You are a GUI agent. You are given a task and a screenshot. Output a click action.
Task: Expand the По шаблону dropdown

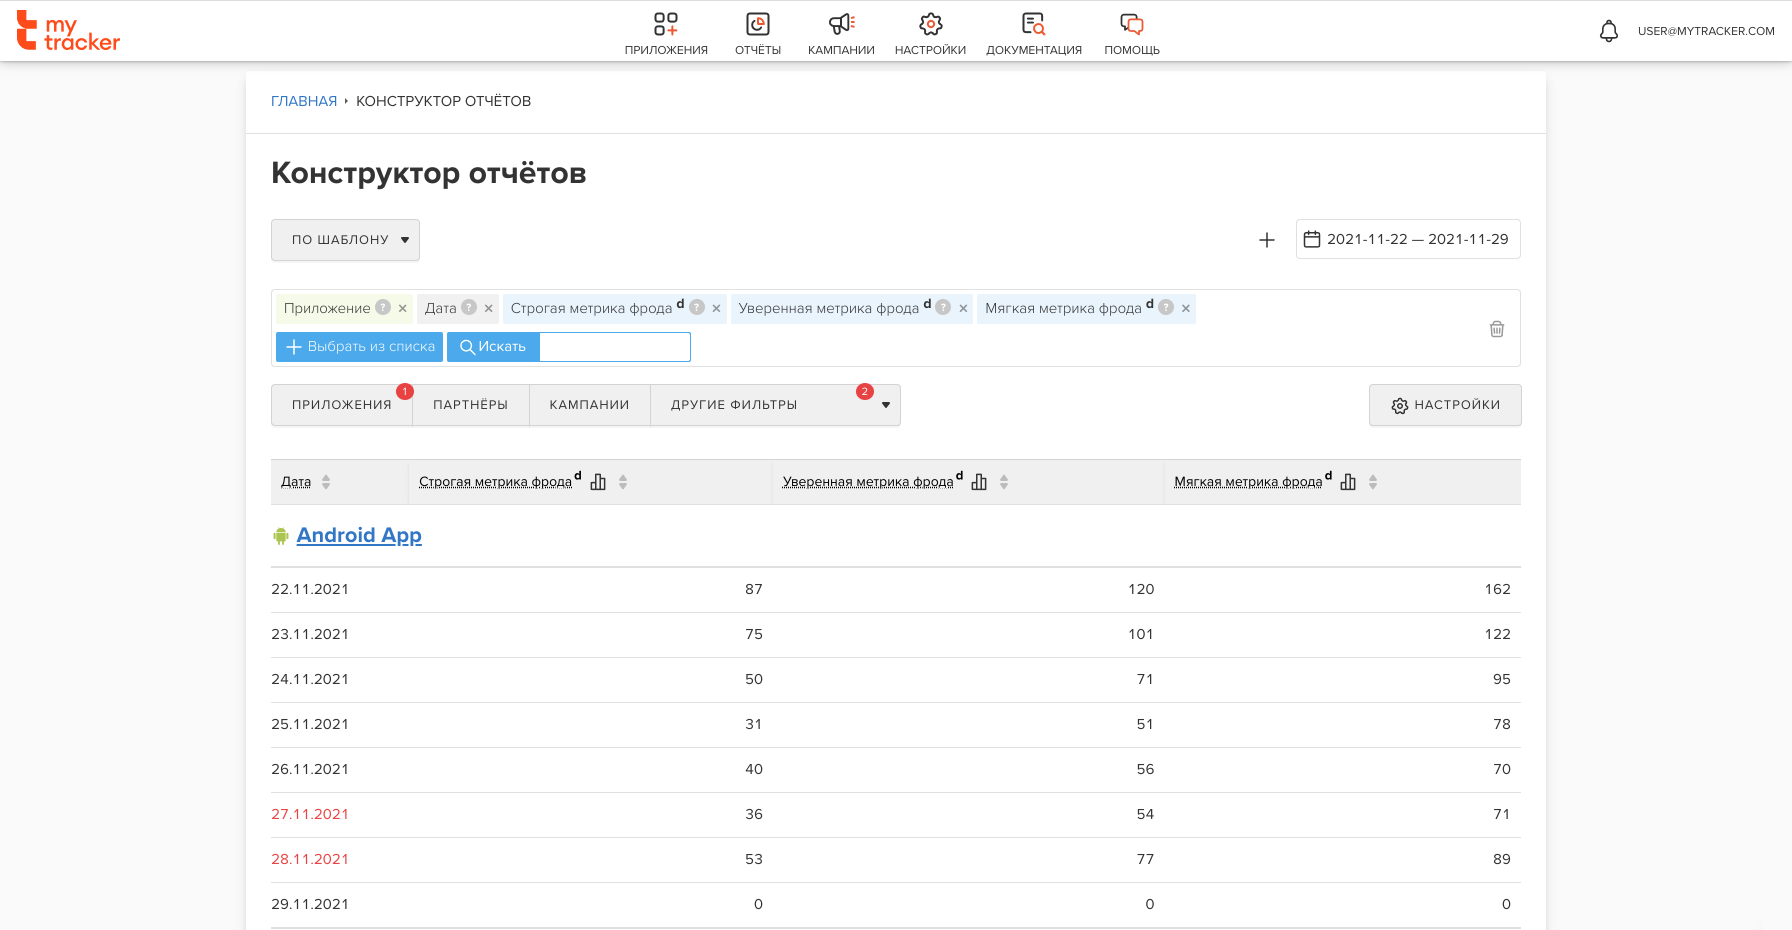coord(345,240)
